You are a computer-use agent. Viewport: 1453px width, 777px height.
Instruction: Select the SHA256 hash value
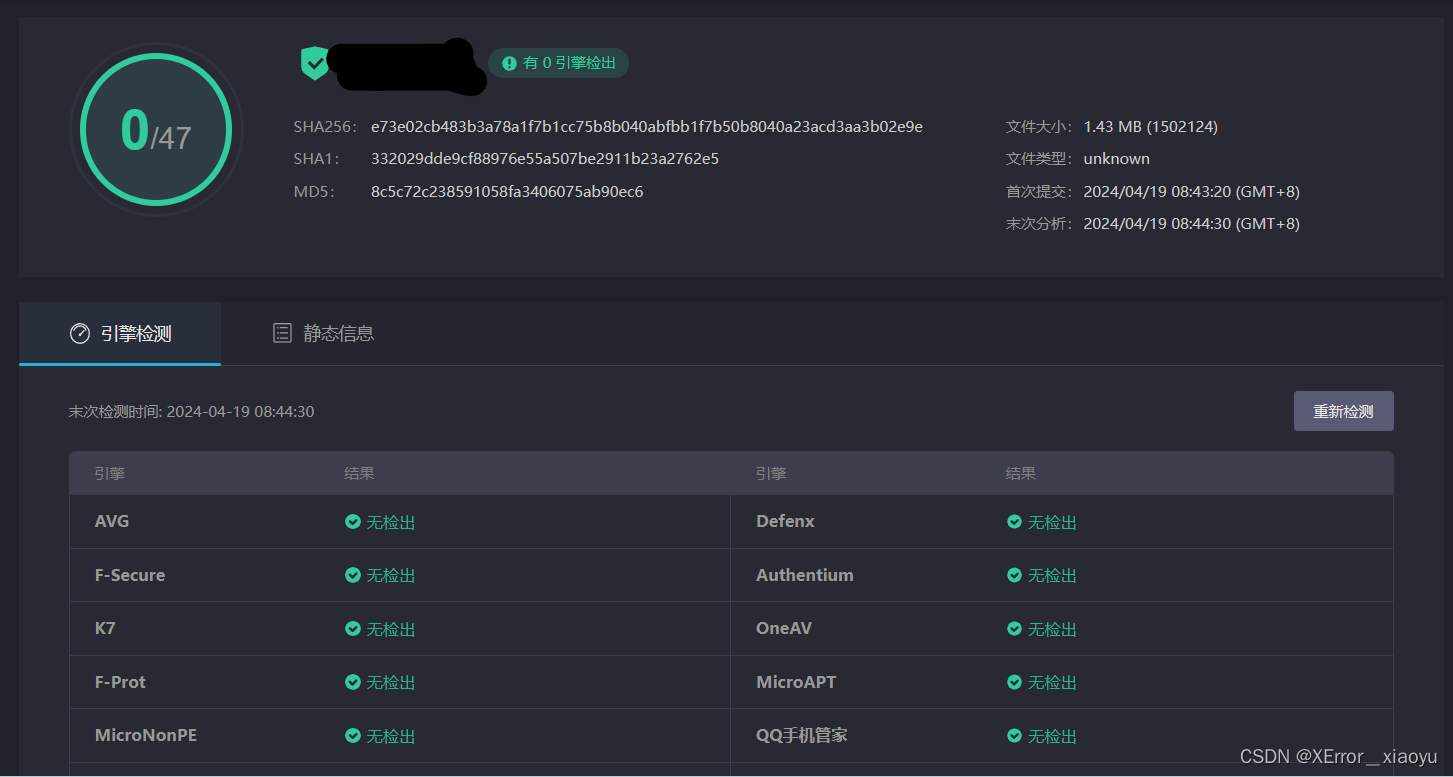(646, 127)
